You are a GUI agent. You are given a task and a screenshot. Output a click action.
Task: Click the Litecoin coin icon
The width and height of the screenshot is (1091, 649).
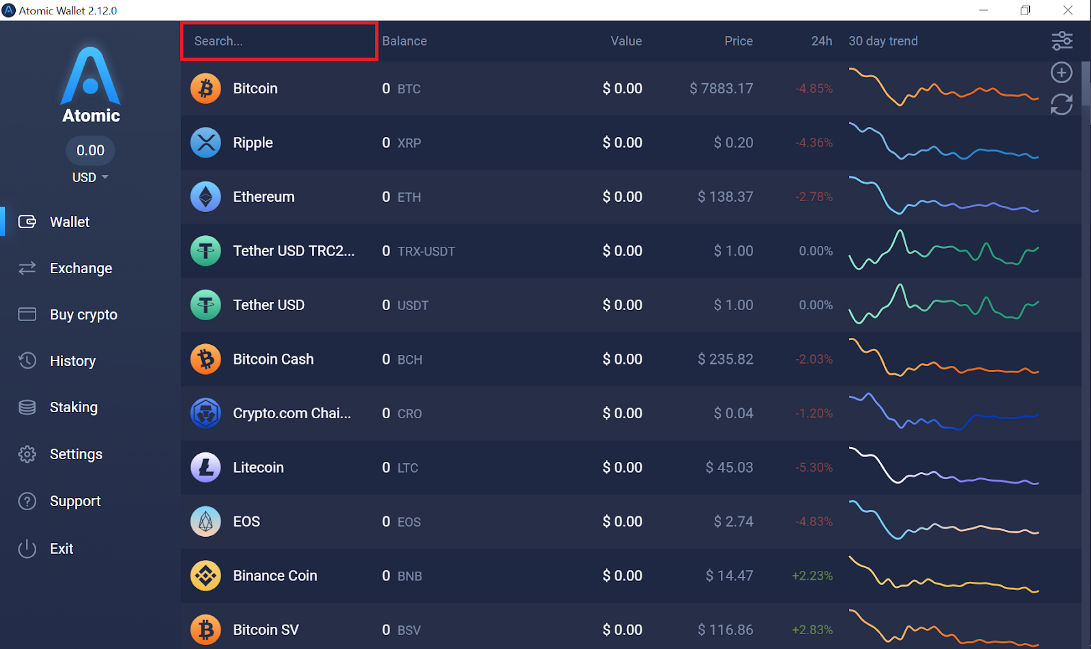coord(205,467)
